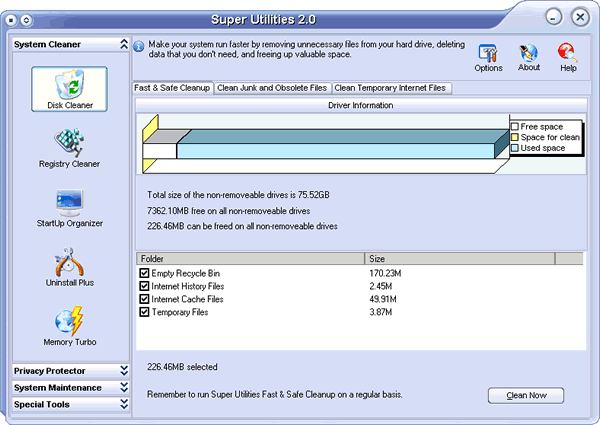
Task: Start the Memory Turbo tool
Action: tap(69, 326)
